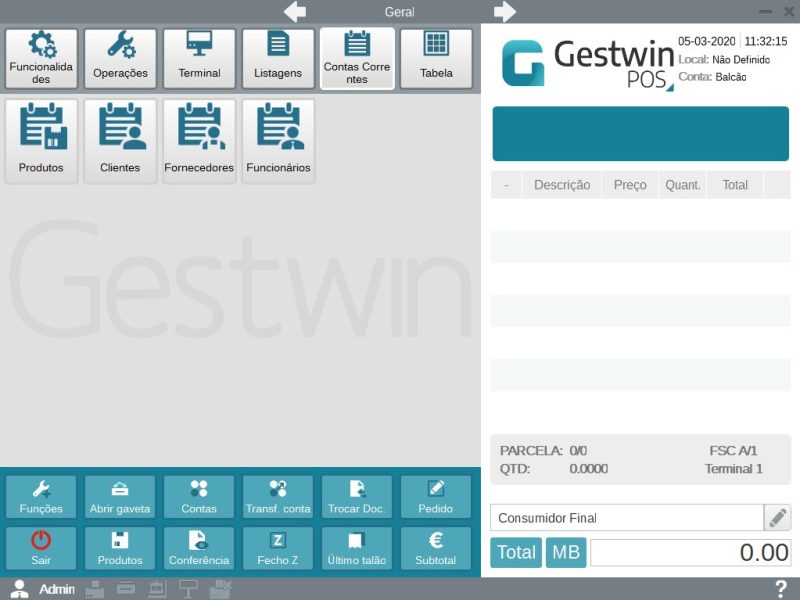Open Clientes current accounts

(120, 141)
